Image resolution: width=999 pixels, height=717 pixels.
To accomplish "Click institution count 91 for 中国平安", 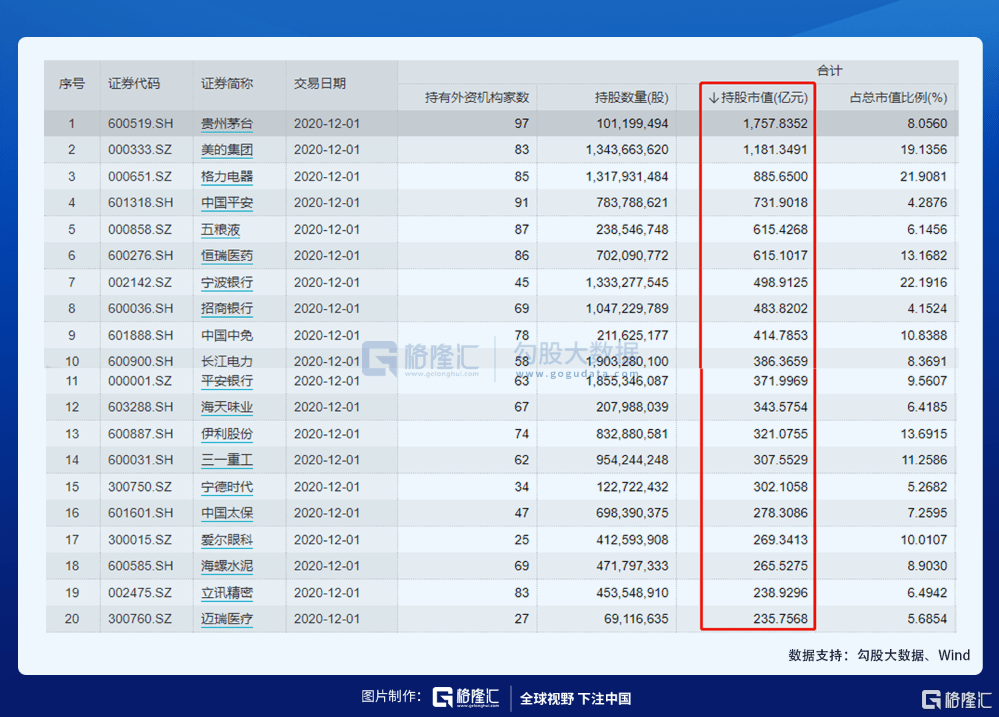I will coord(522,203).
